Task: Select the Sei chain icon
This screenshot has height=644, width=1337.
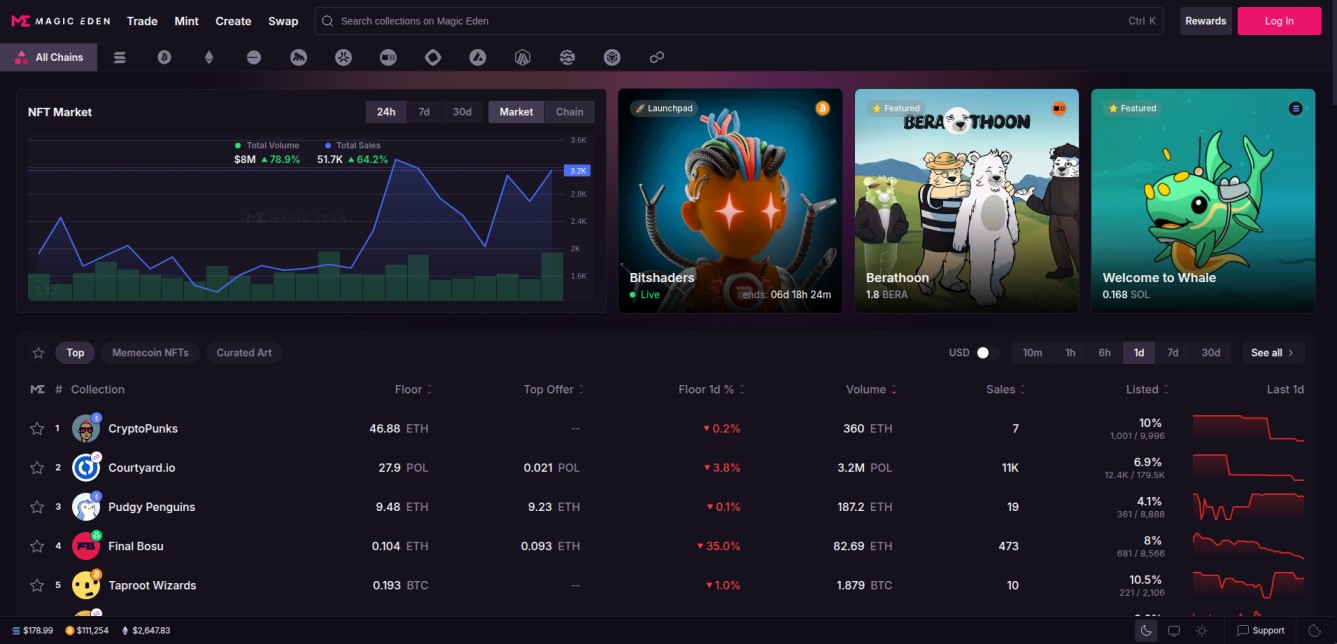Action: (x=567, y=58)
